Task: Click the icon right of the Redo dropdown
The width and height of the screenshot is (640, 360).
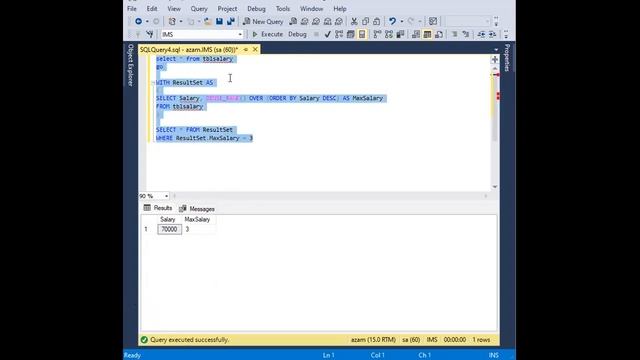Action: [433, 21]
